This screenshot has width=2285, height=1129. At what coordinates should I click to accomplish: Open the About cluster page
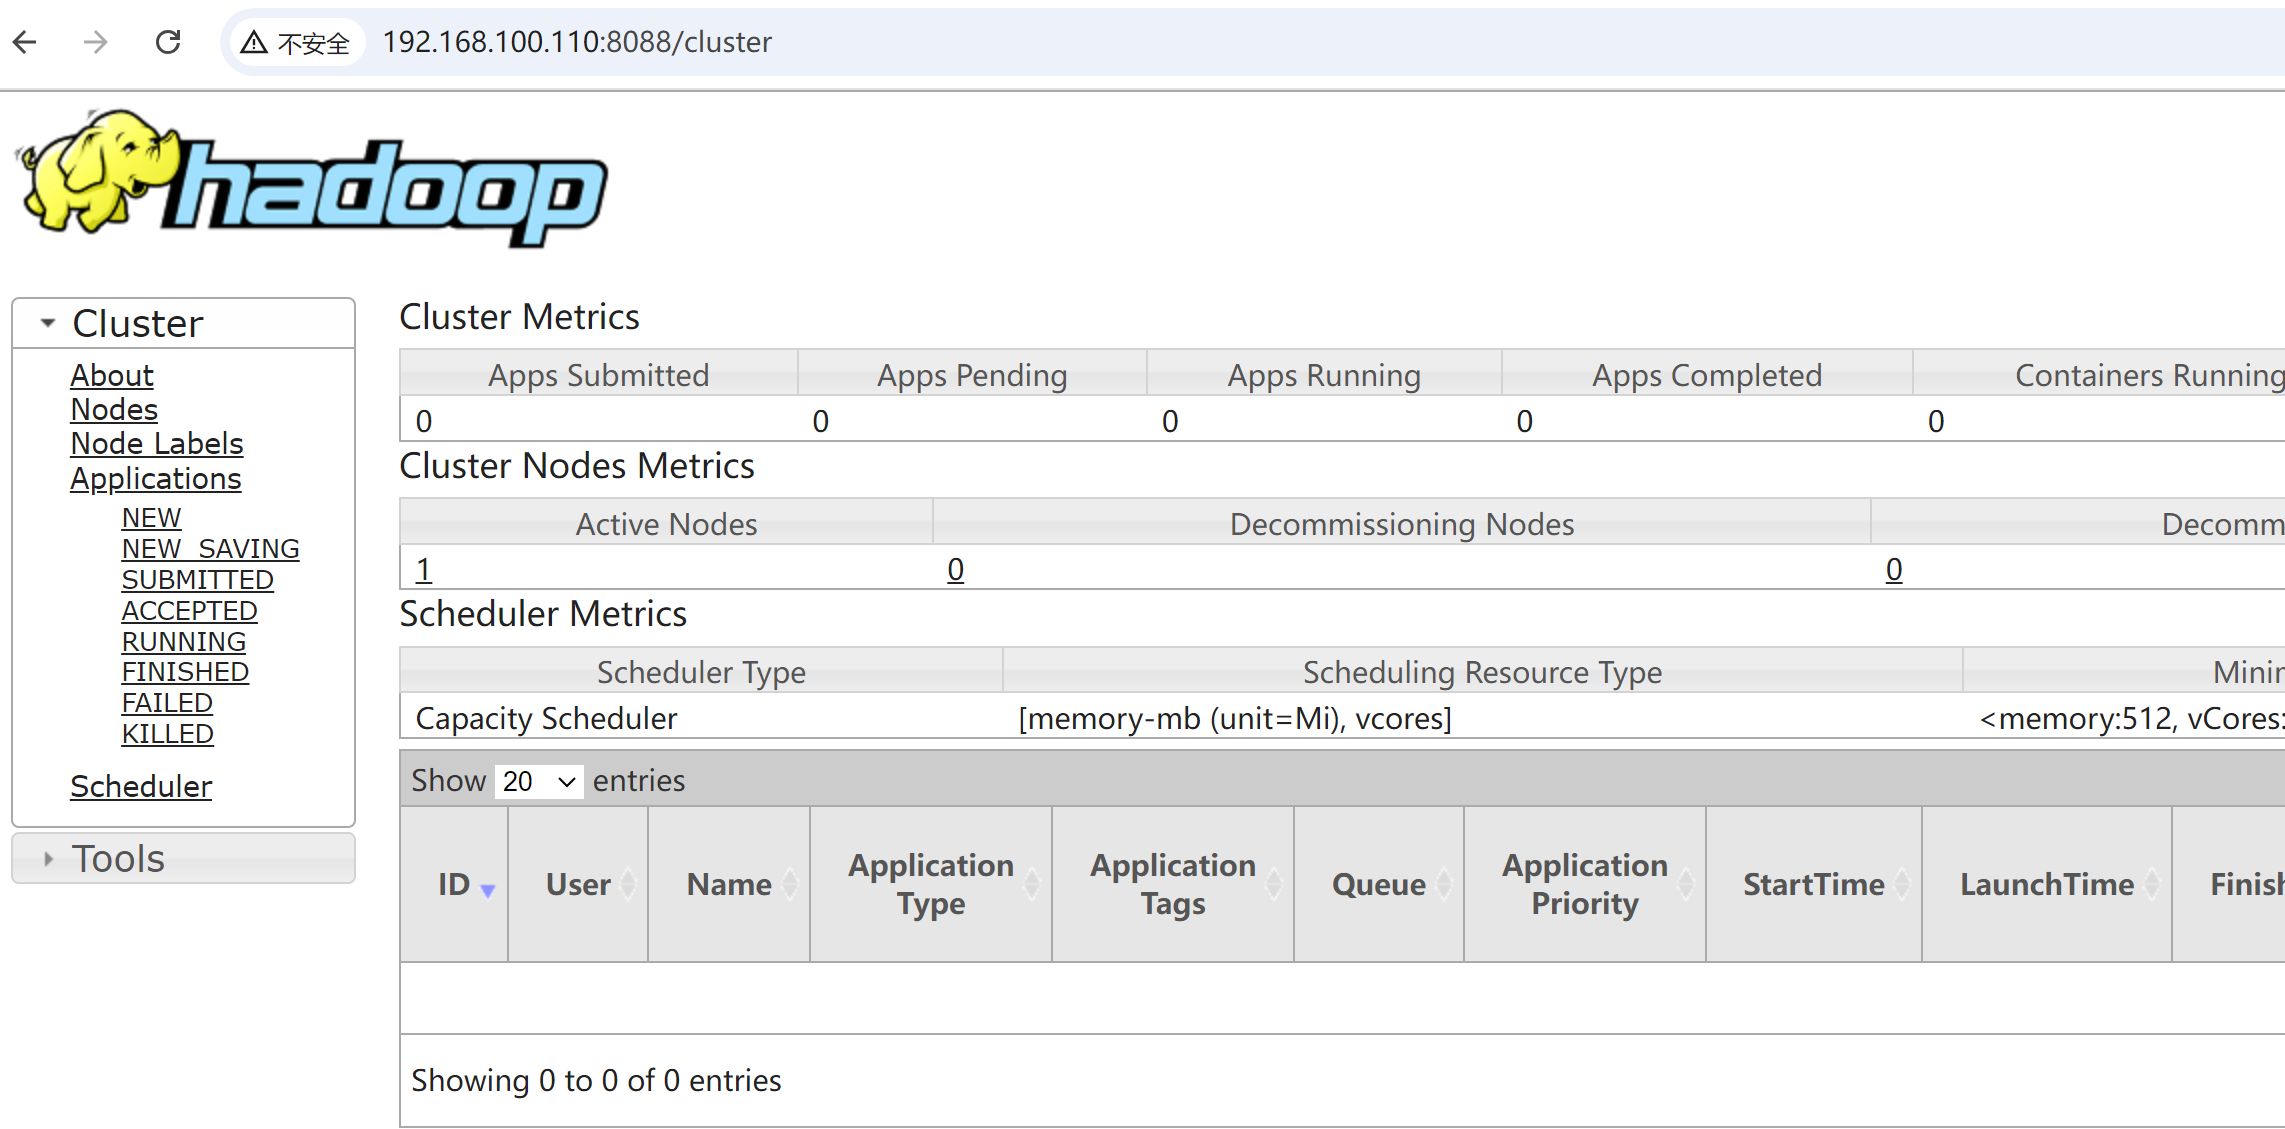[x=111, y=376]
